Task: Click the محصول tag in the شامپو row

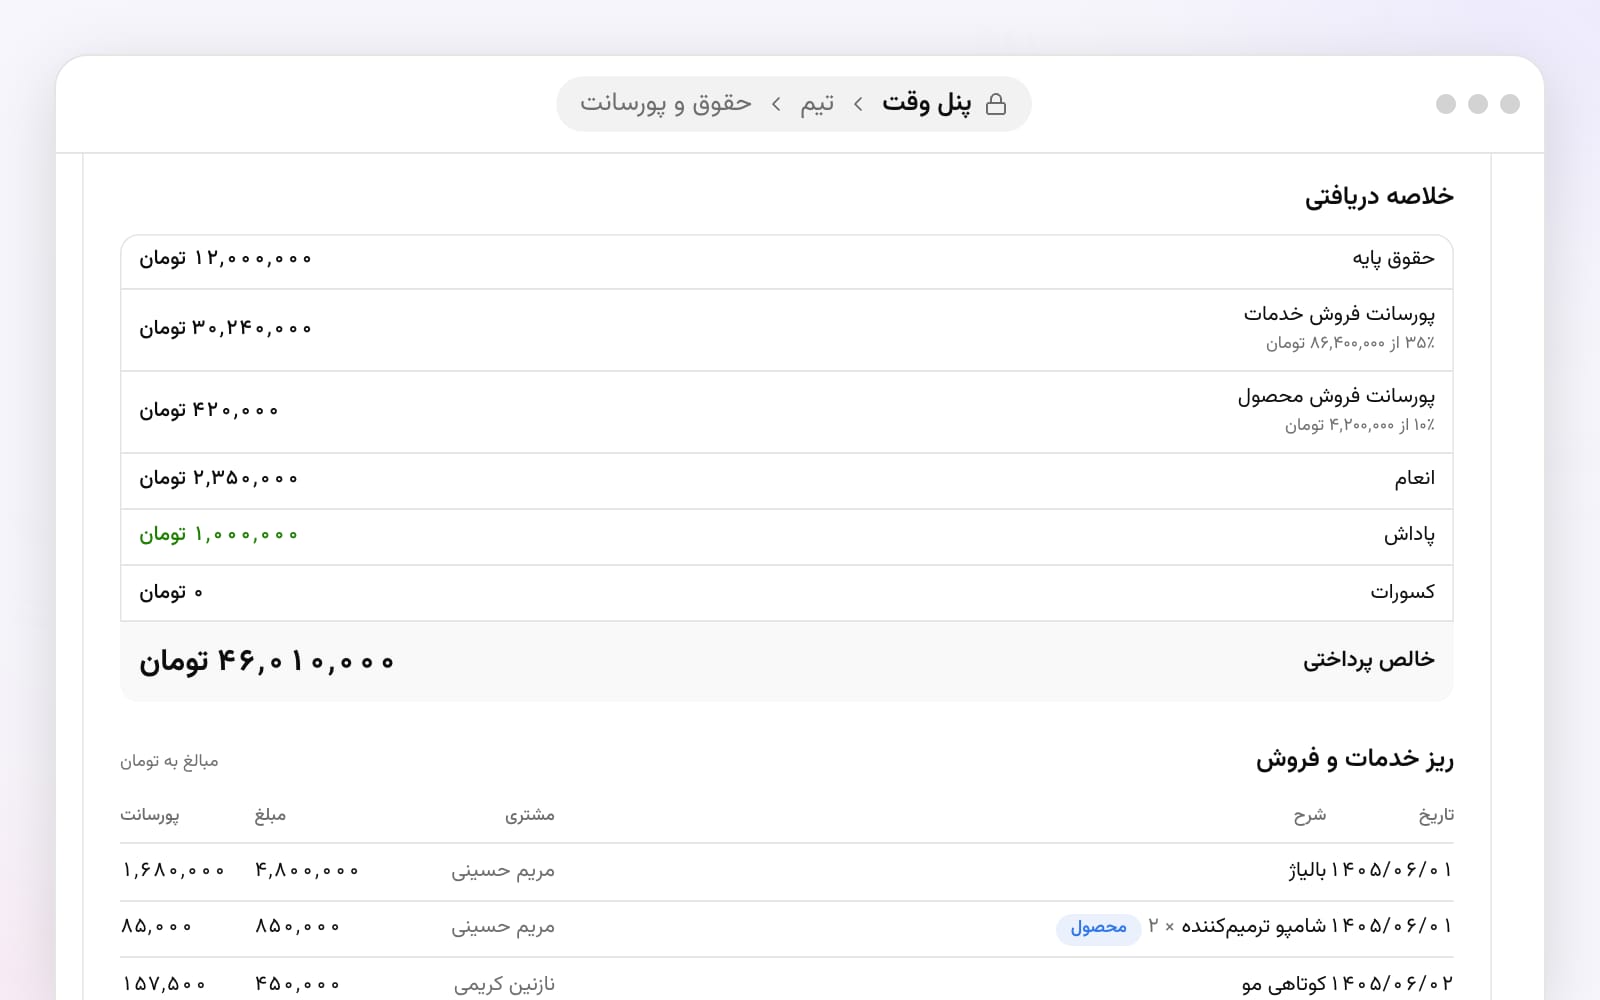Action: pos(1099,928)
